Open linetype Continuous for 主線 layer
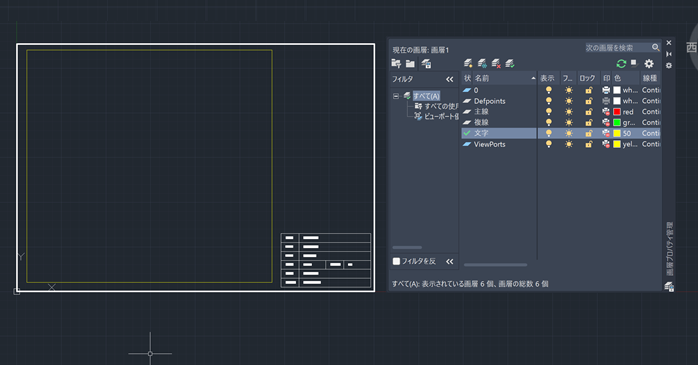698x365 pixels. pos(651,112)
